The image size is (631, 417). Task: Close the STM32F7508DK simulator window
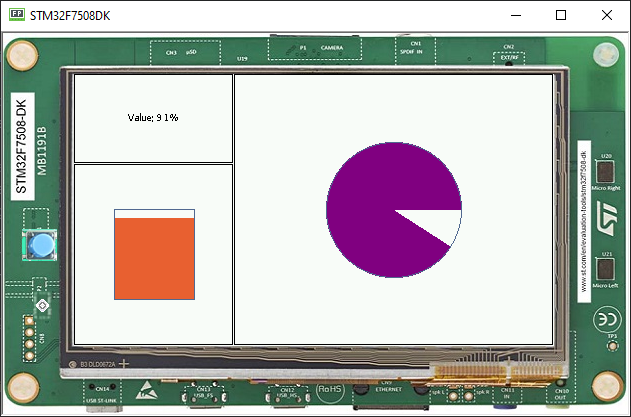pos(606,16)
